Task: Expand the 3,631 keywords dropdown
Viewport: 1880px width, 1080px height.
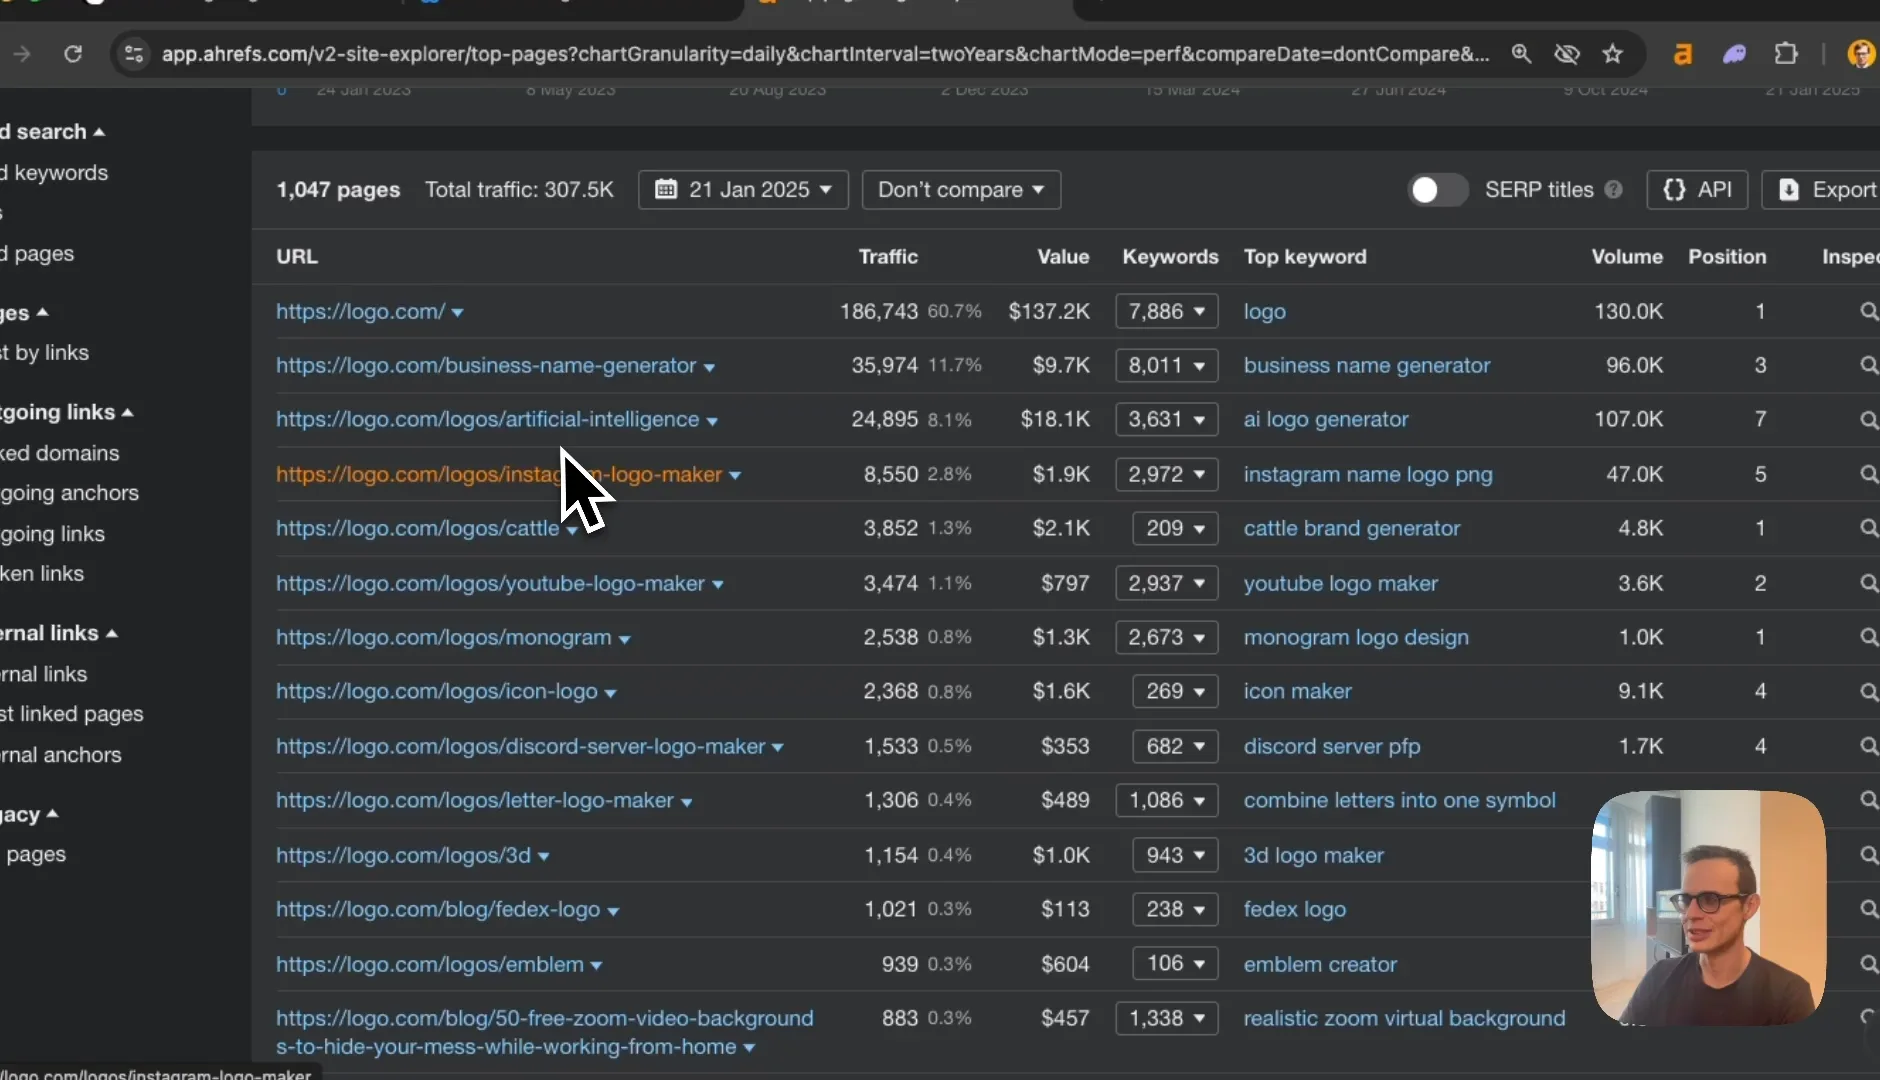Action: pos(1167,420)
